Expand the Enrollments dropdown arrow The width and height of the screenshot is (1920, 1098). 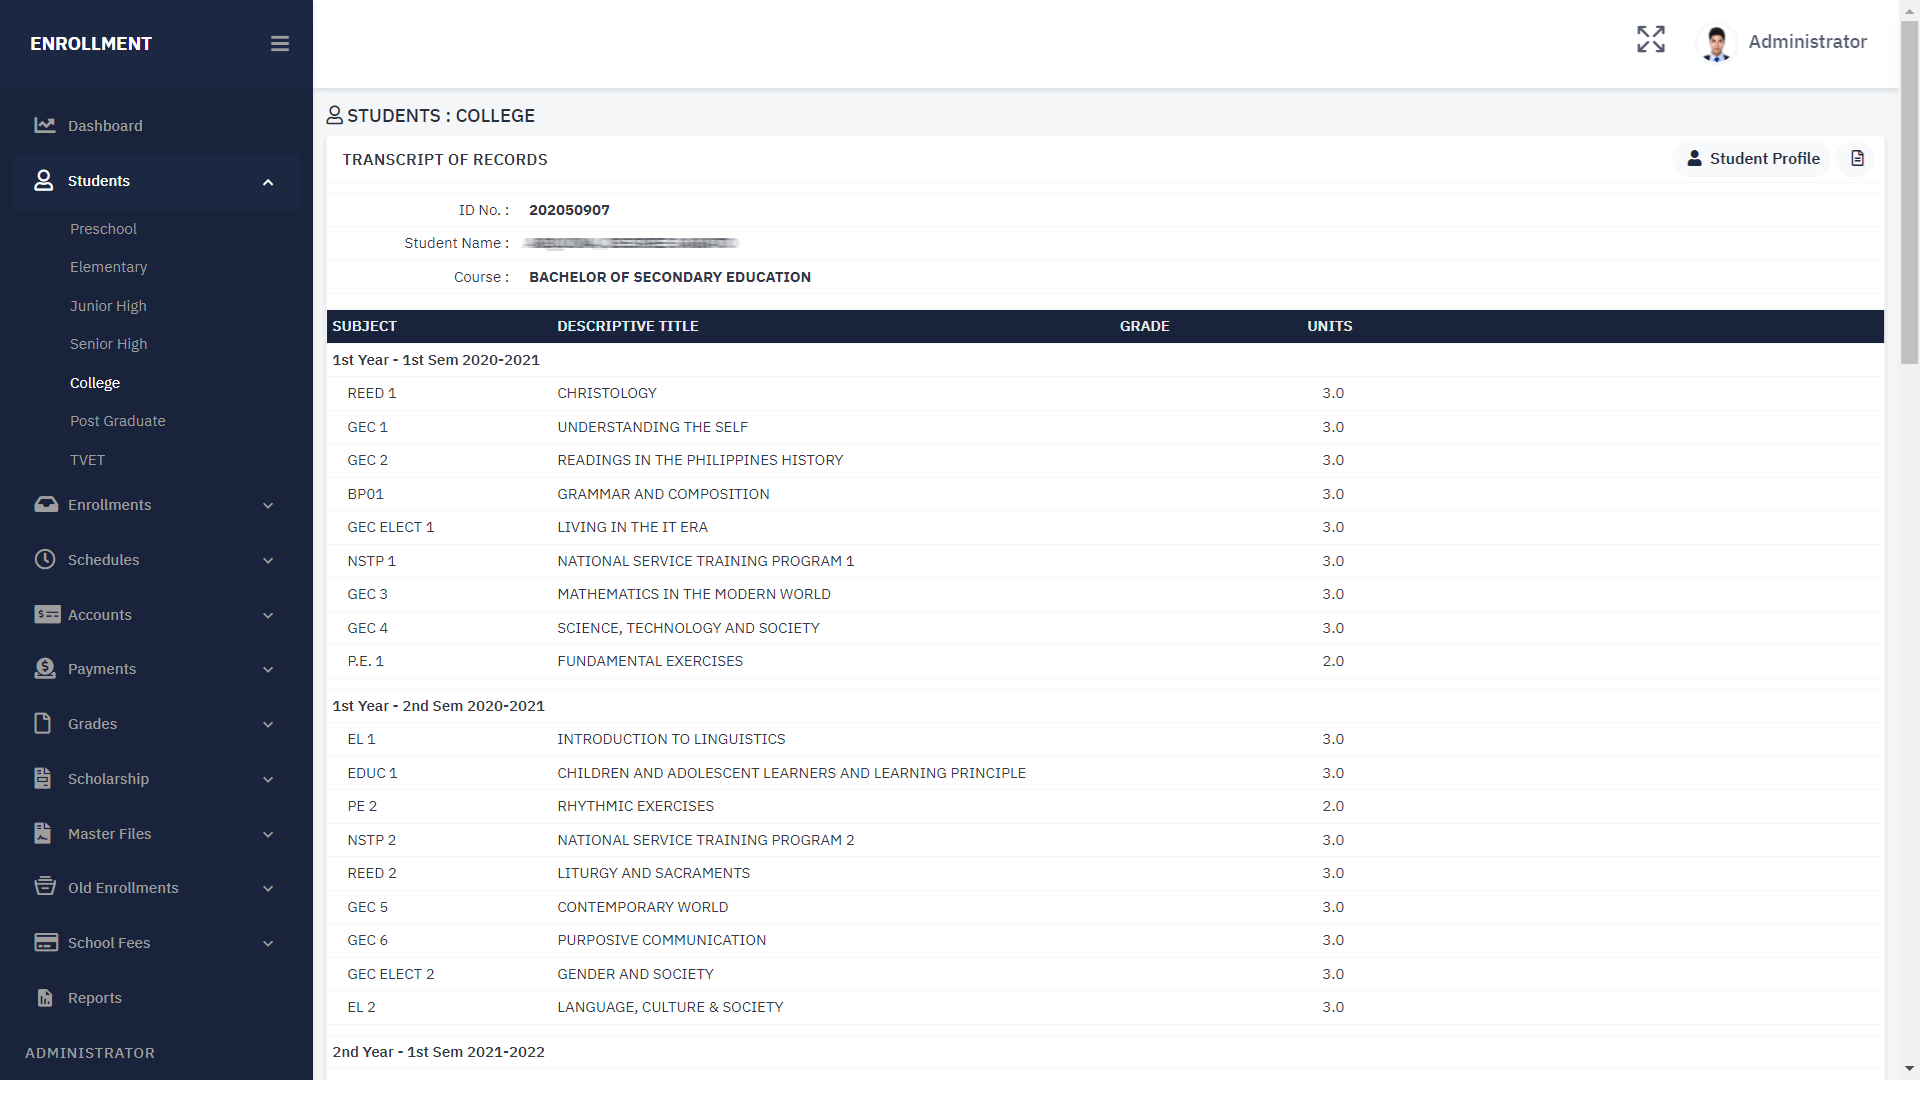[x=268, y=506]
